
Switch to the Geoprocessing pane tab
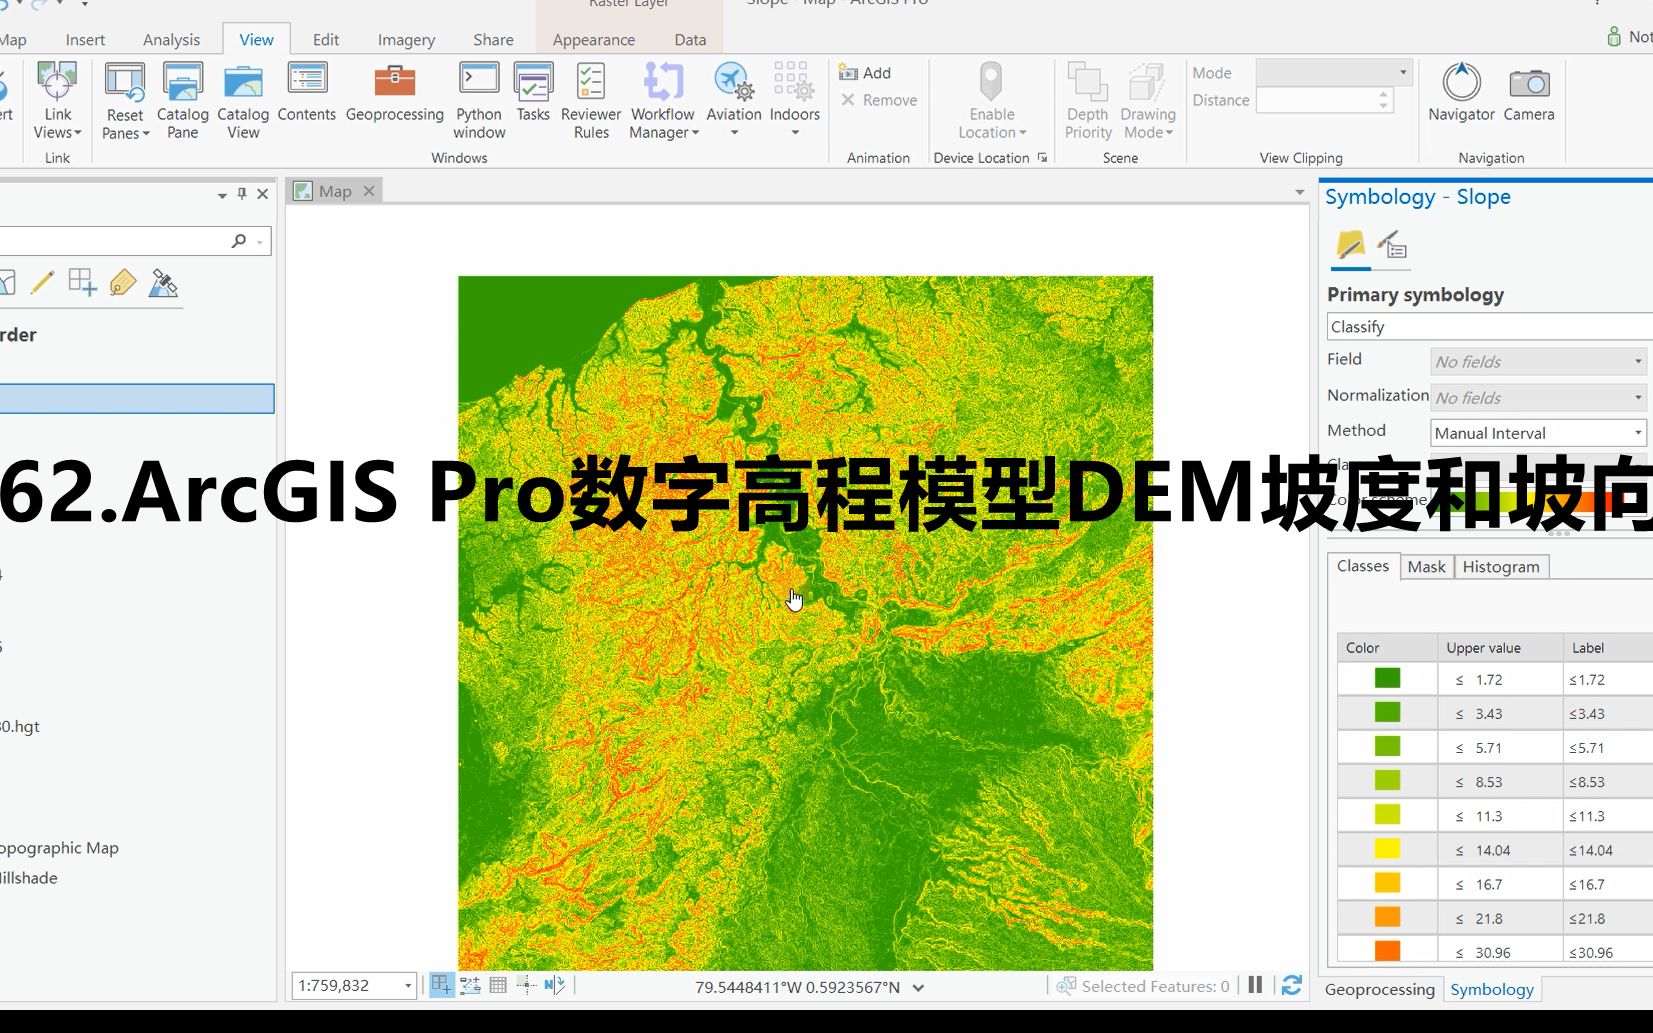tap(1379, 989)
